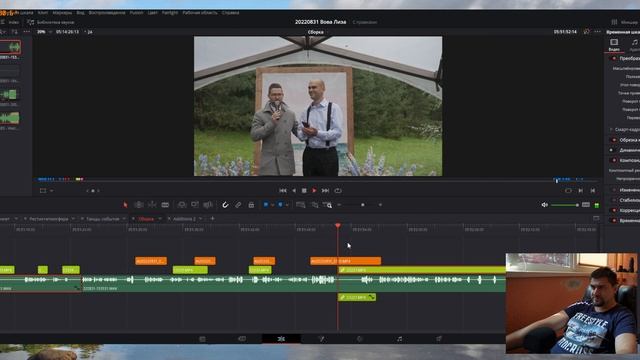
Task: Open the Fairlight page music-note icon
Action: 399,339
